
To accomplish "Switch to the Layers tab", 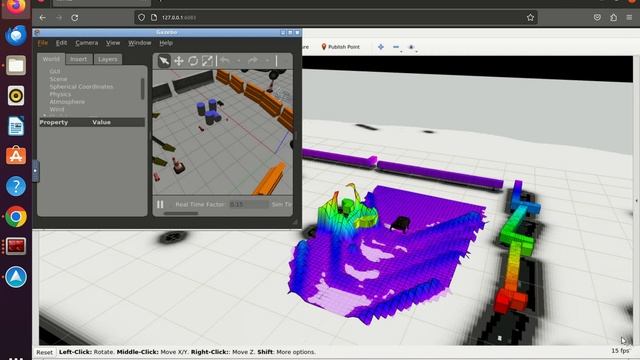I will point(108,59).
